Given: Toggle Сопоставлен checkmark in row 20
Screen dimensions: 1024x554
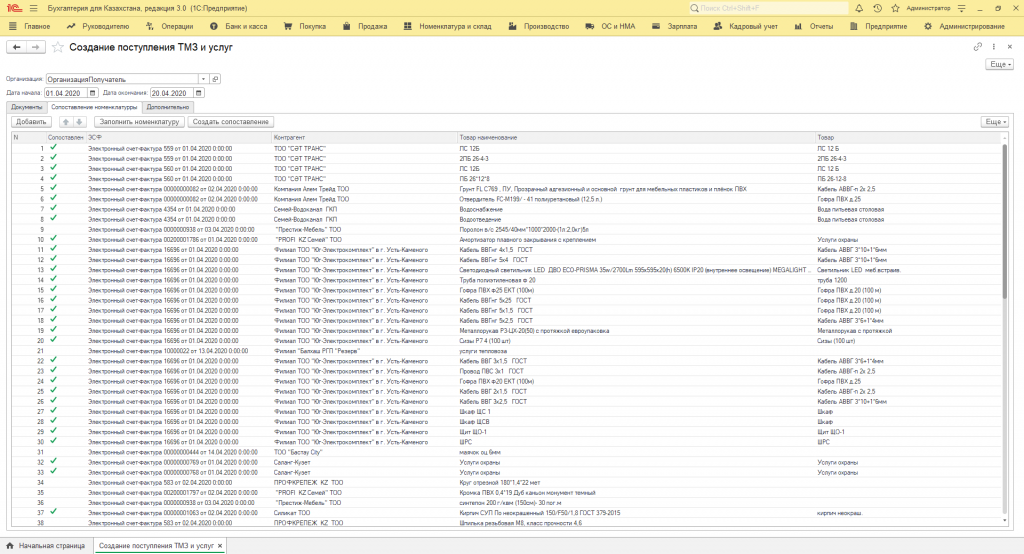Looking at the screenshot, I should [x=54, y=340].
